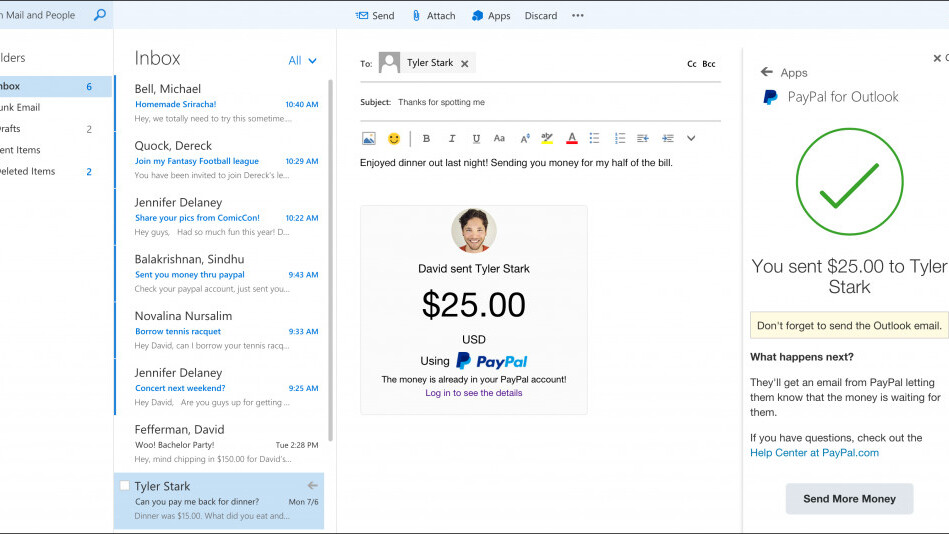Toggle italic formatting
The width and height of the screenshot is (949, 534).
click(452, 138)
